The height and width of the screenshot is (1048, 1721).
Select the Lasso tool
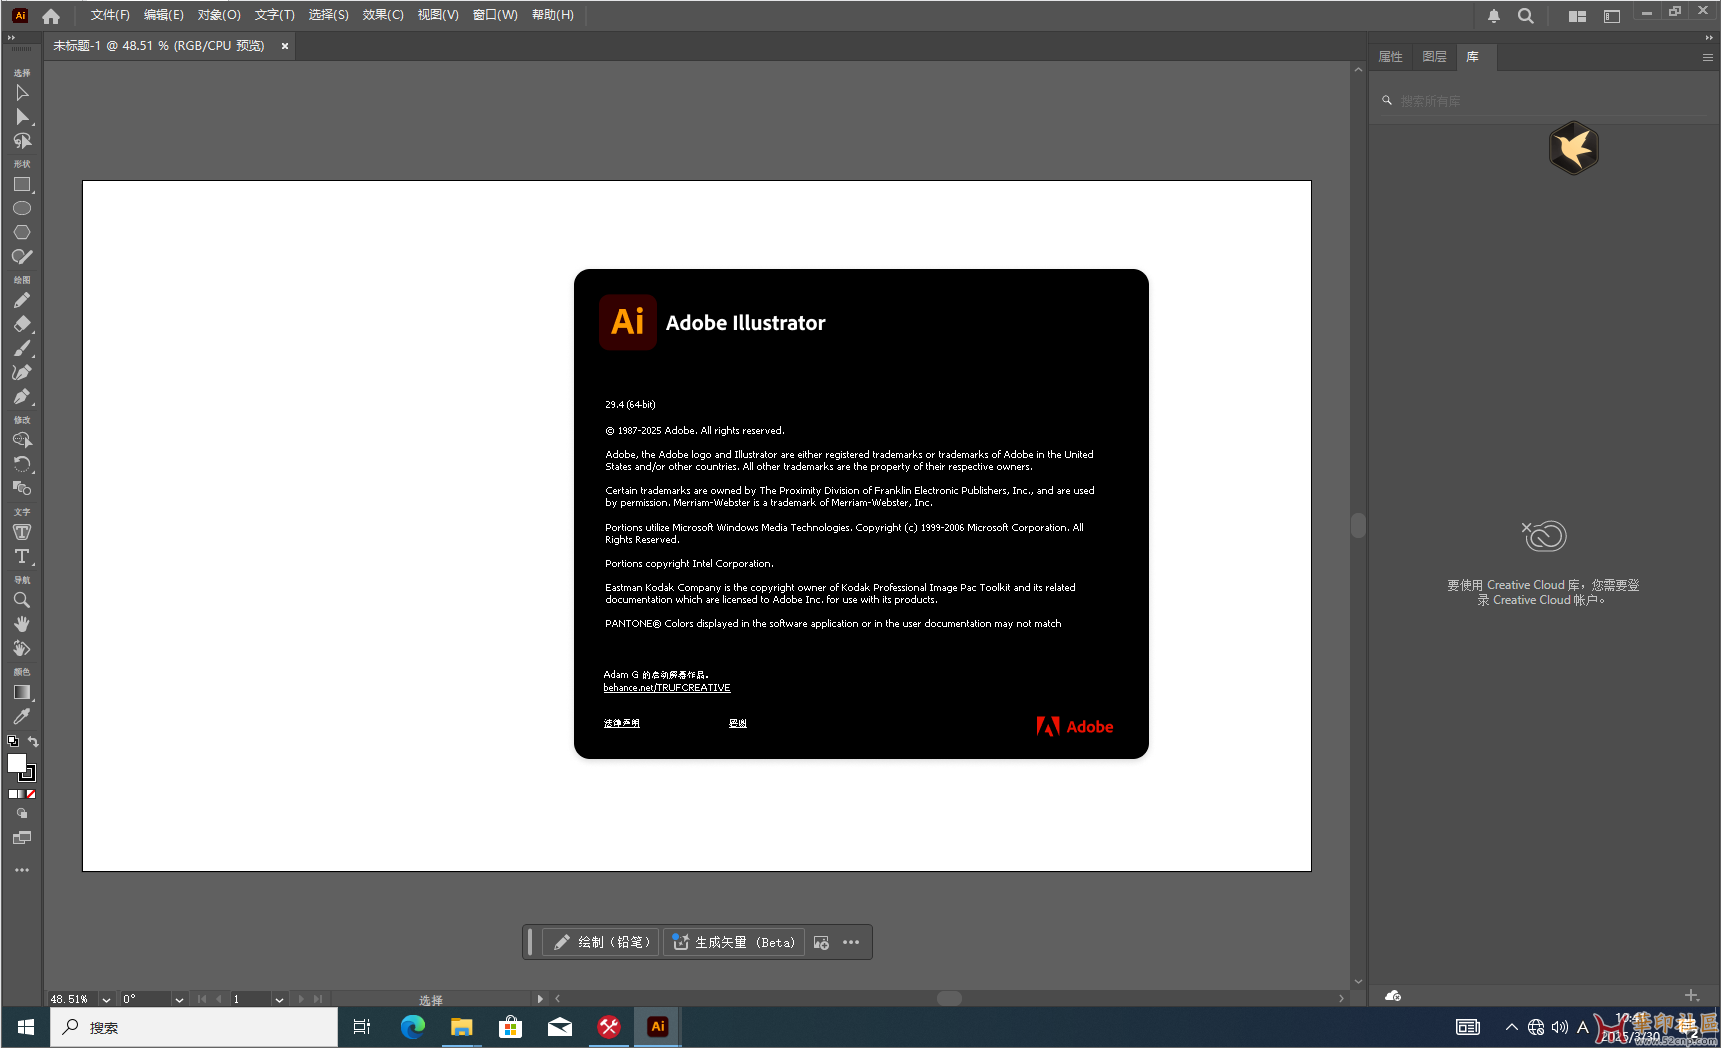tap(22, 141)
